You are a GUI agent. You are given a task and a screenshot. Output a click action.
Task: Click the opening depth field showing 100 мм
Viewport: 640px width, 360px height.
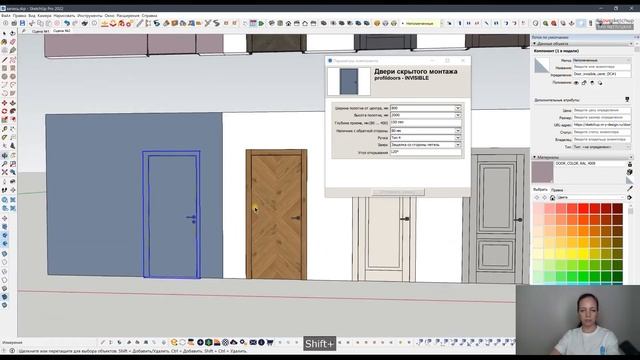point(426,122)
